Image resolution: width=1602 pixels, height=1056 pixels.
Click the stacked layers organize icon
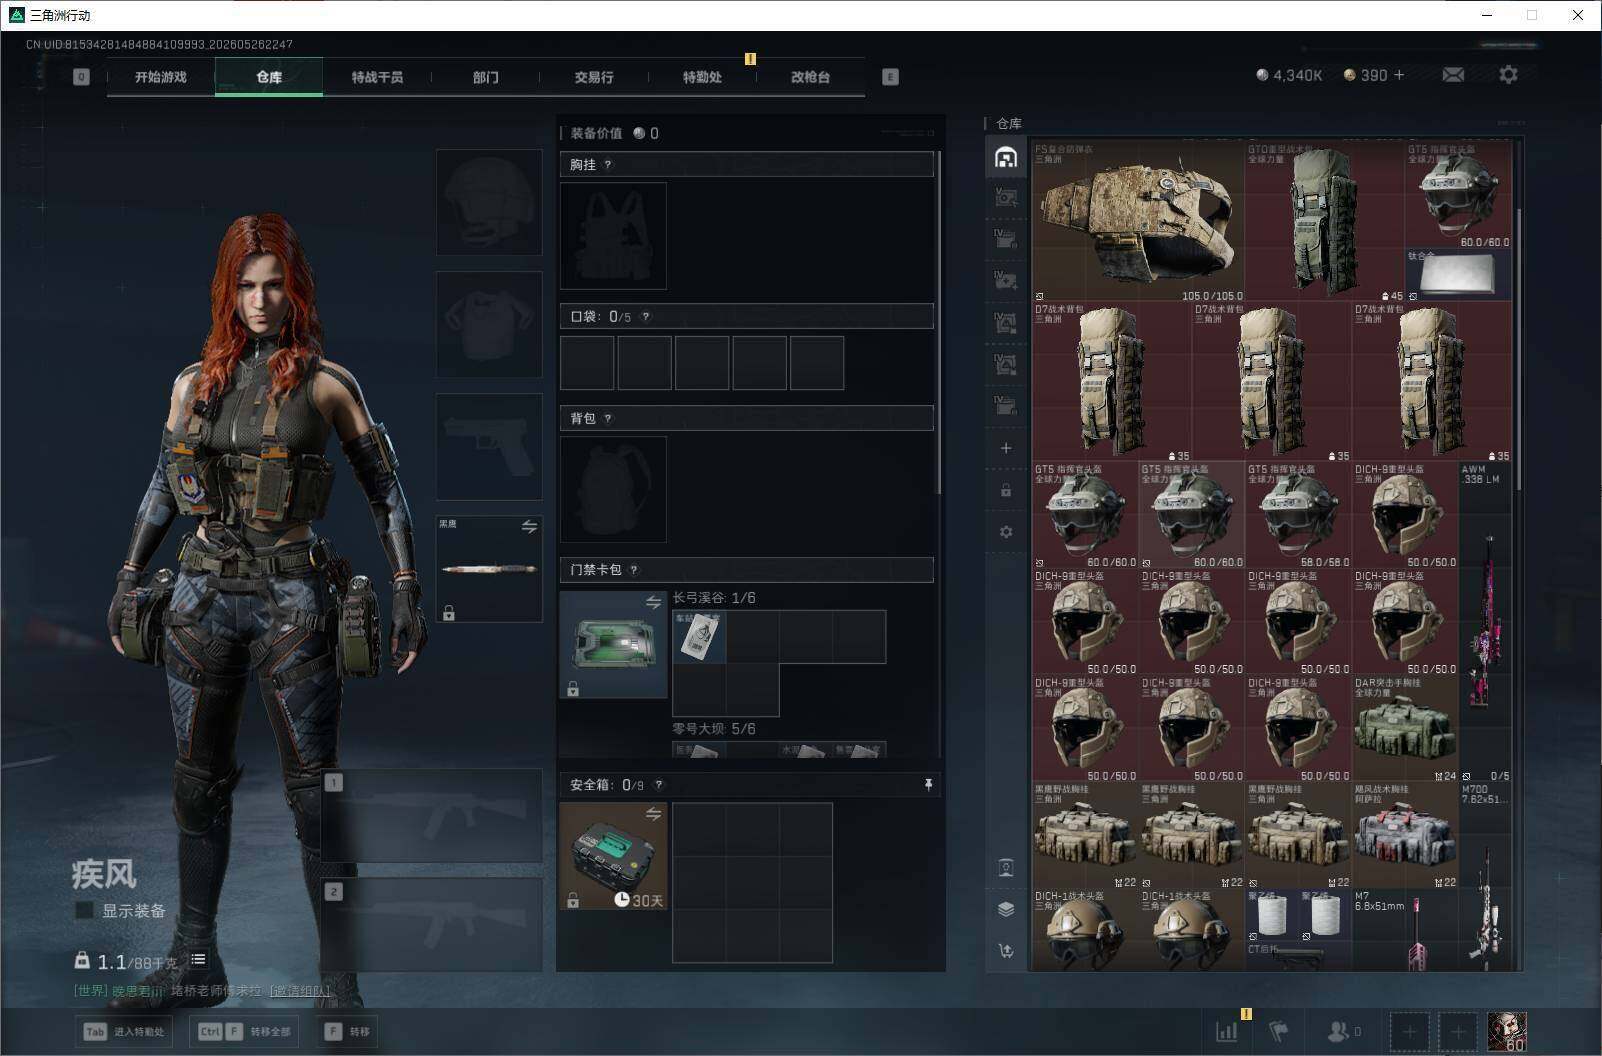click(1006, 909)
